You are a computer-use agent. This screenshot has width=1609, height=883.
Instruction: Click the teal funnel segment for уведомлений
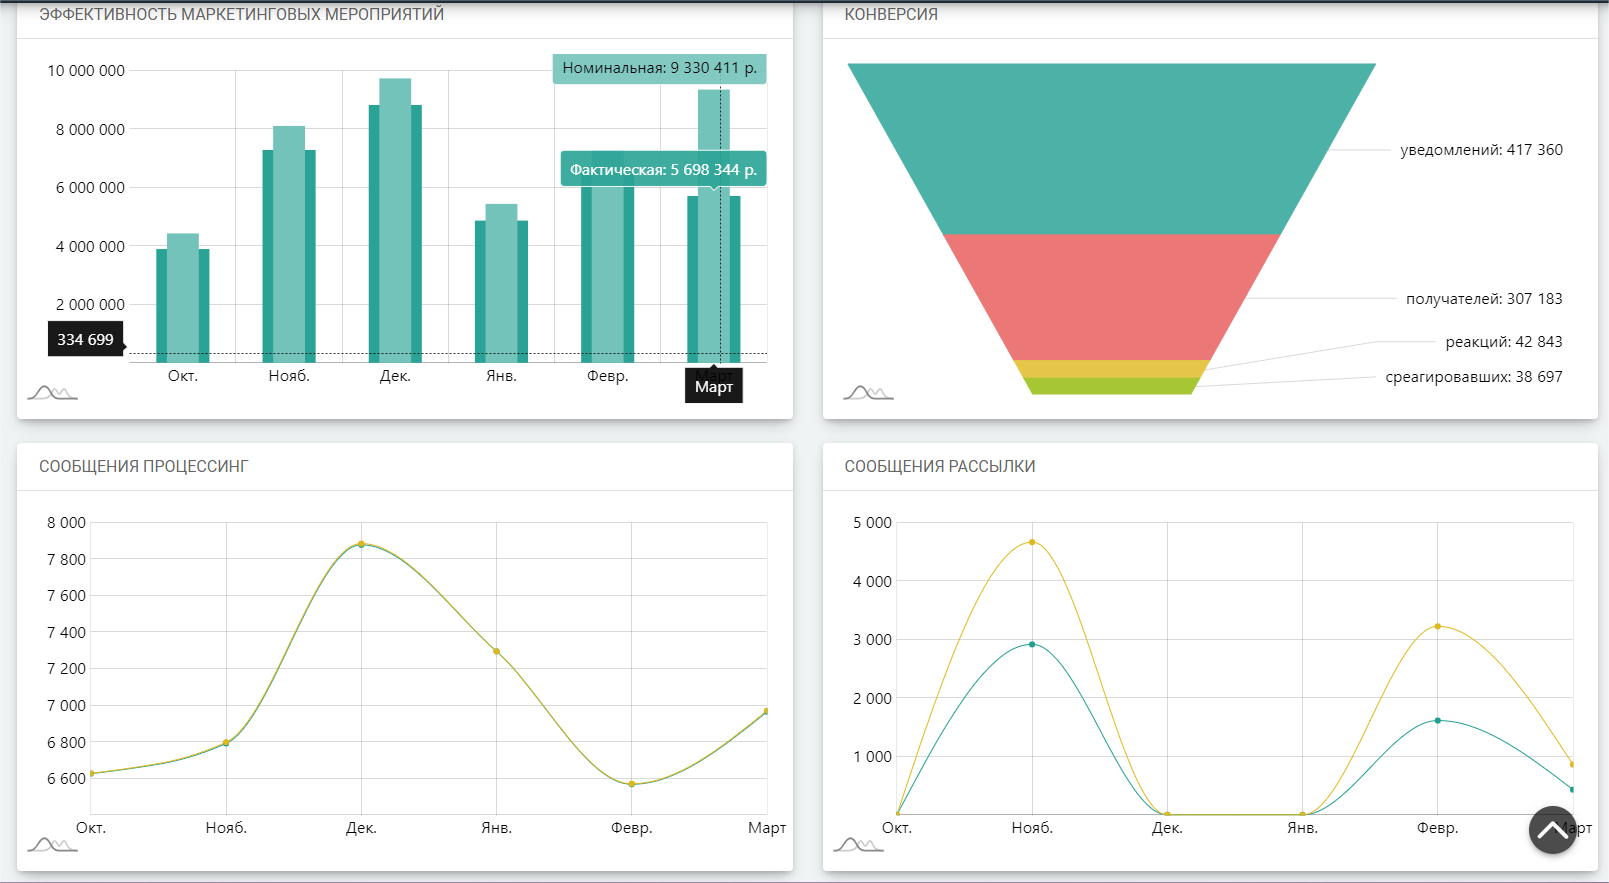coord(1111,150)
